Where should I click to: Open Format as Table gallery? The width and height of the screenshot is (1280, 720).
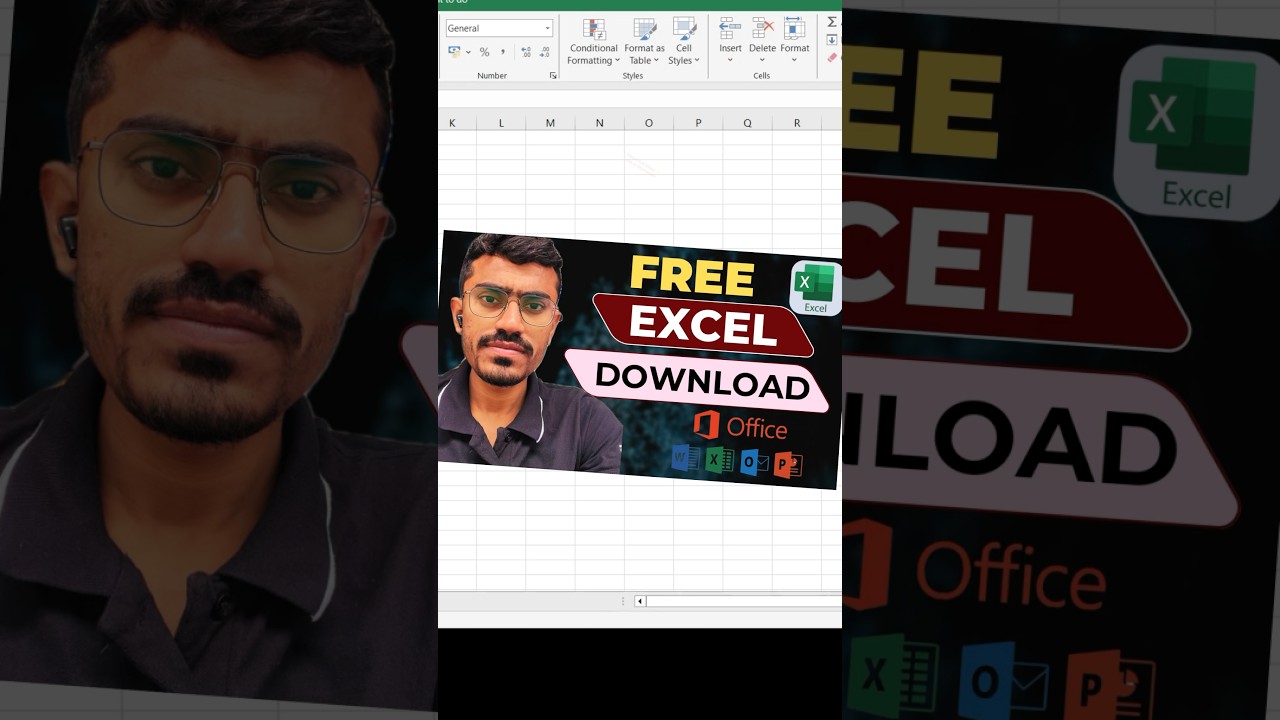(x=644, y=42)
